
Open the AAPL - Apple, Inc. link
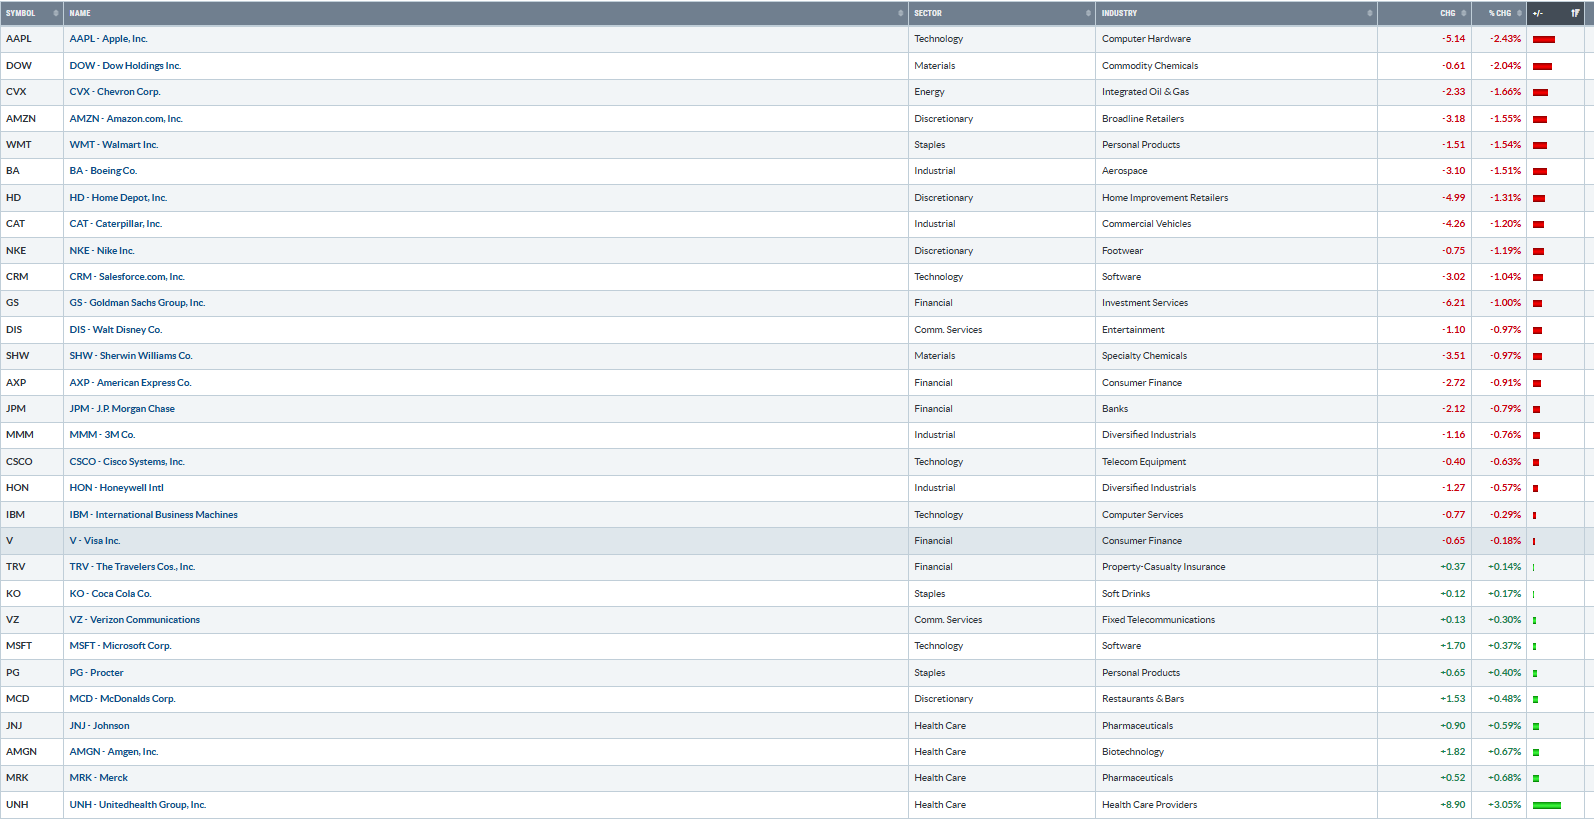coord(108,39)
